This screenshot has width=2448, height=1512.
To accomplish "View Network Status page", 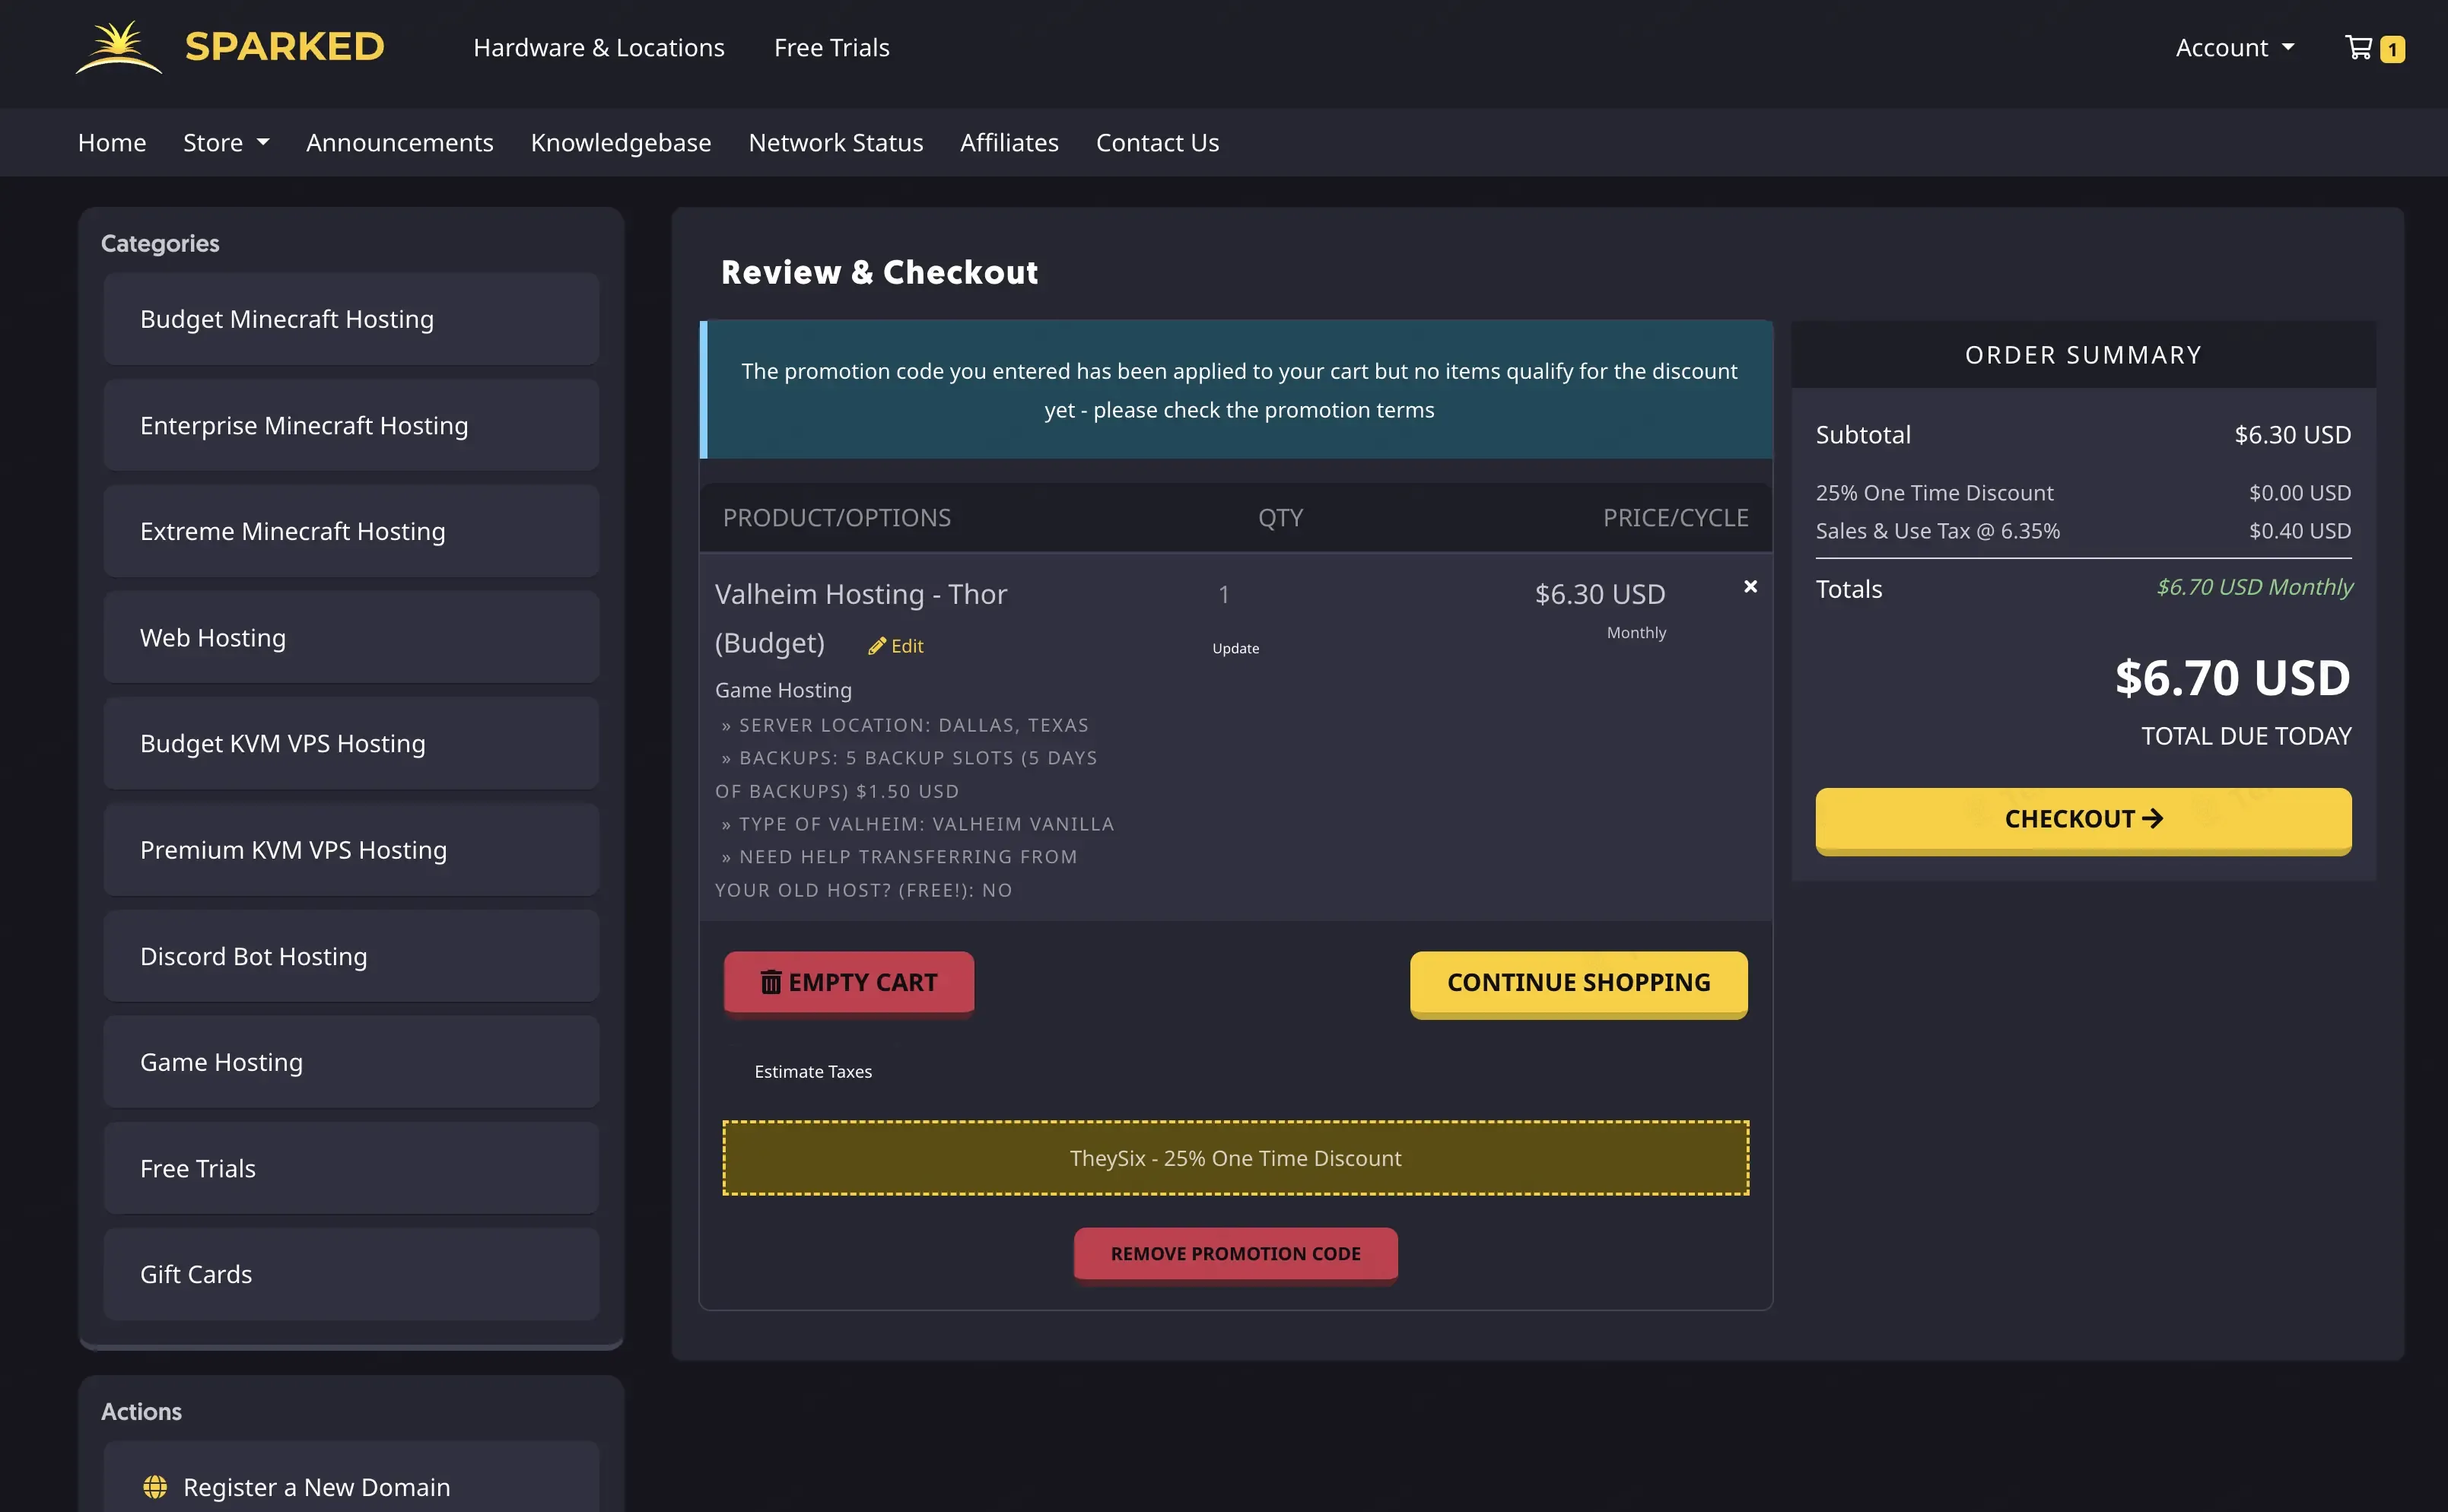I will [836, 142].
